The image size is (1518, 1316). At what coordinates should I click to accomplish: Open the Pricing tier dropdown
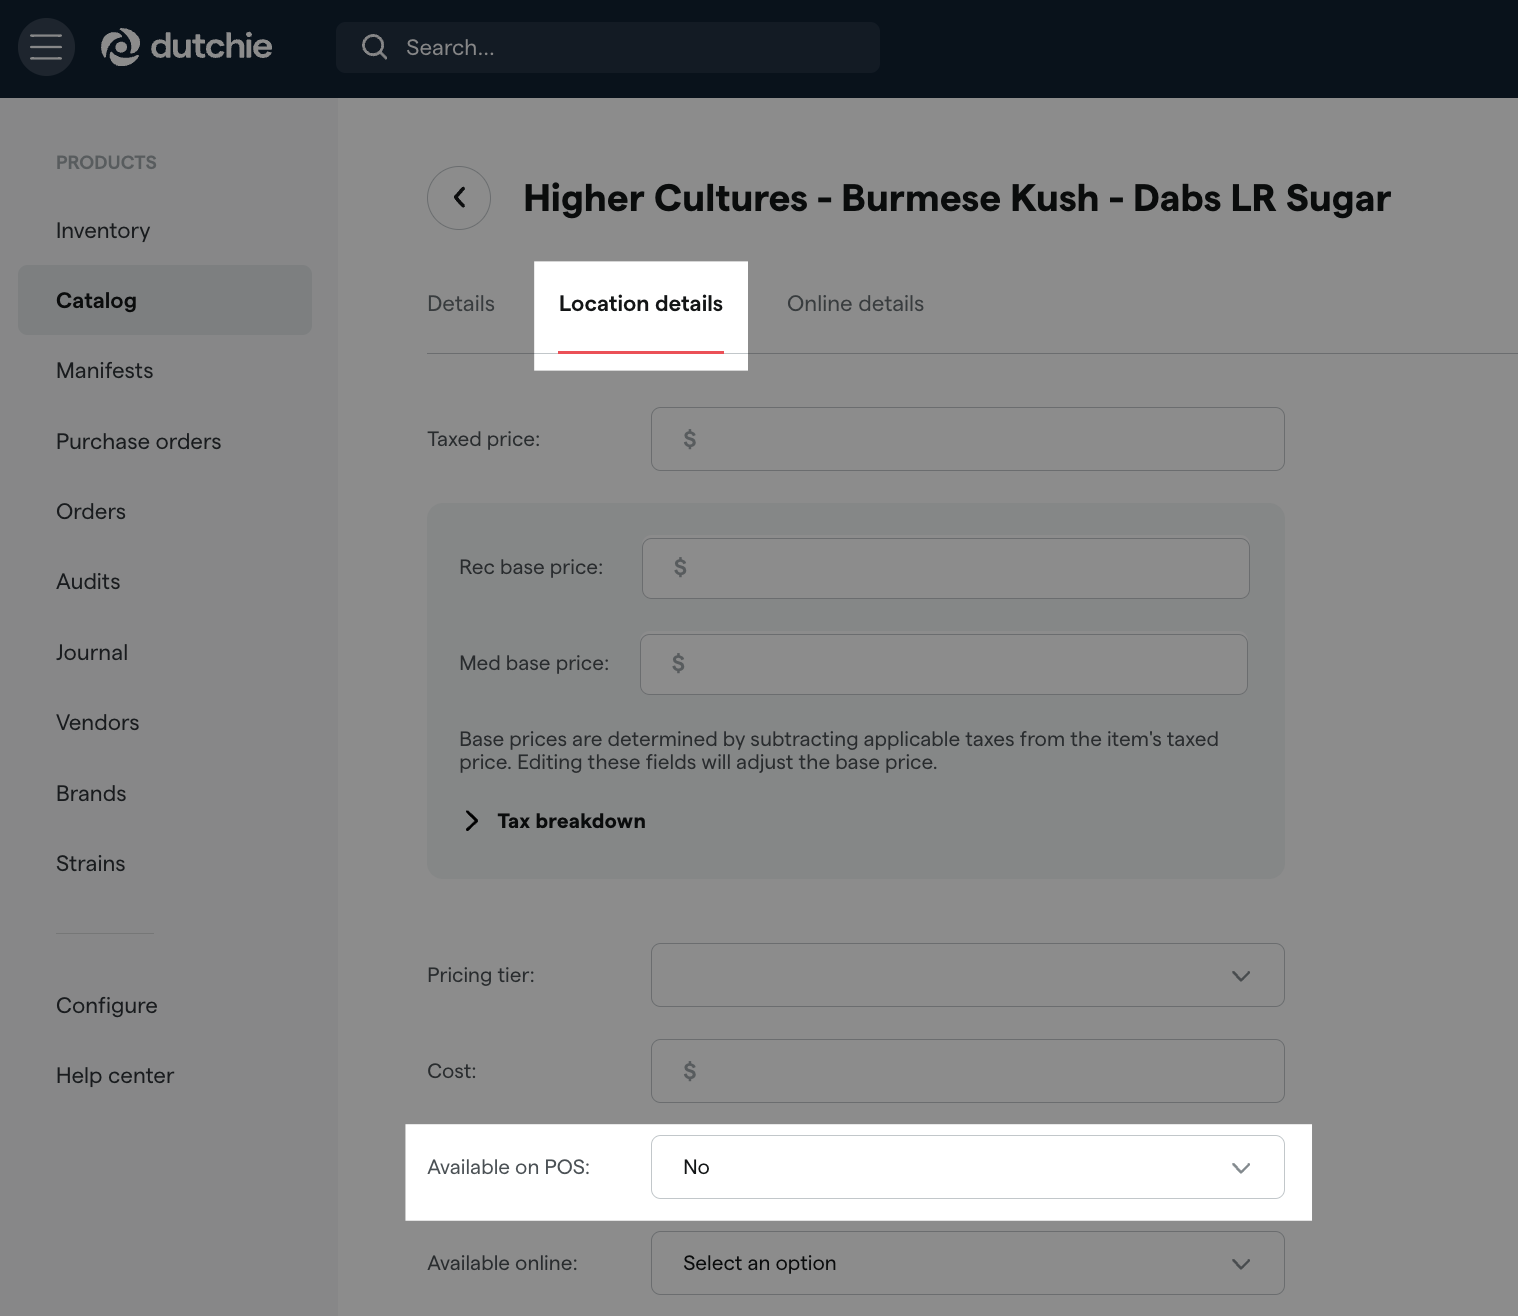967,975
